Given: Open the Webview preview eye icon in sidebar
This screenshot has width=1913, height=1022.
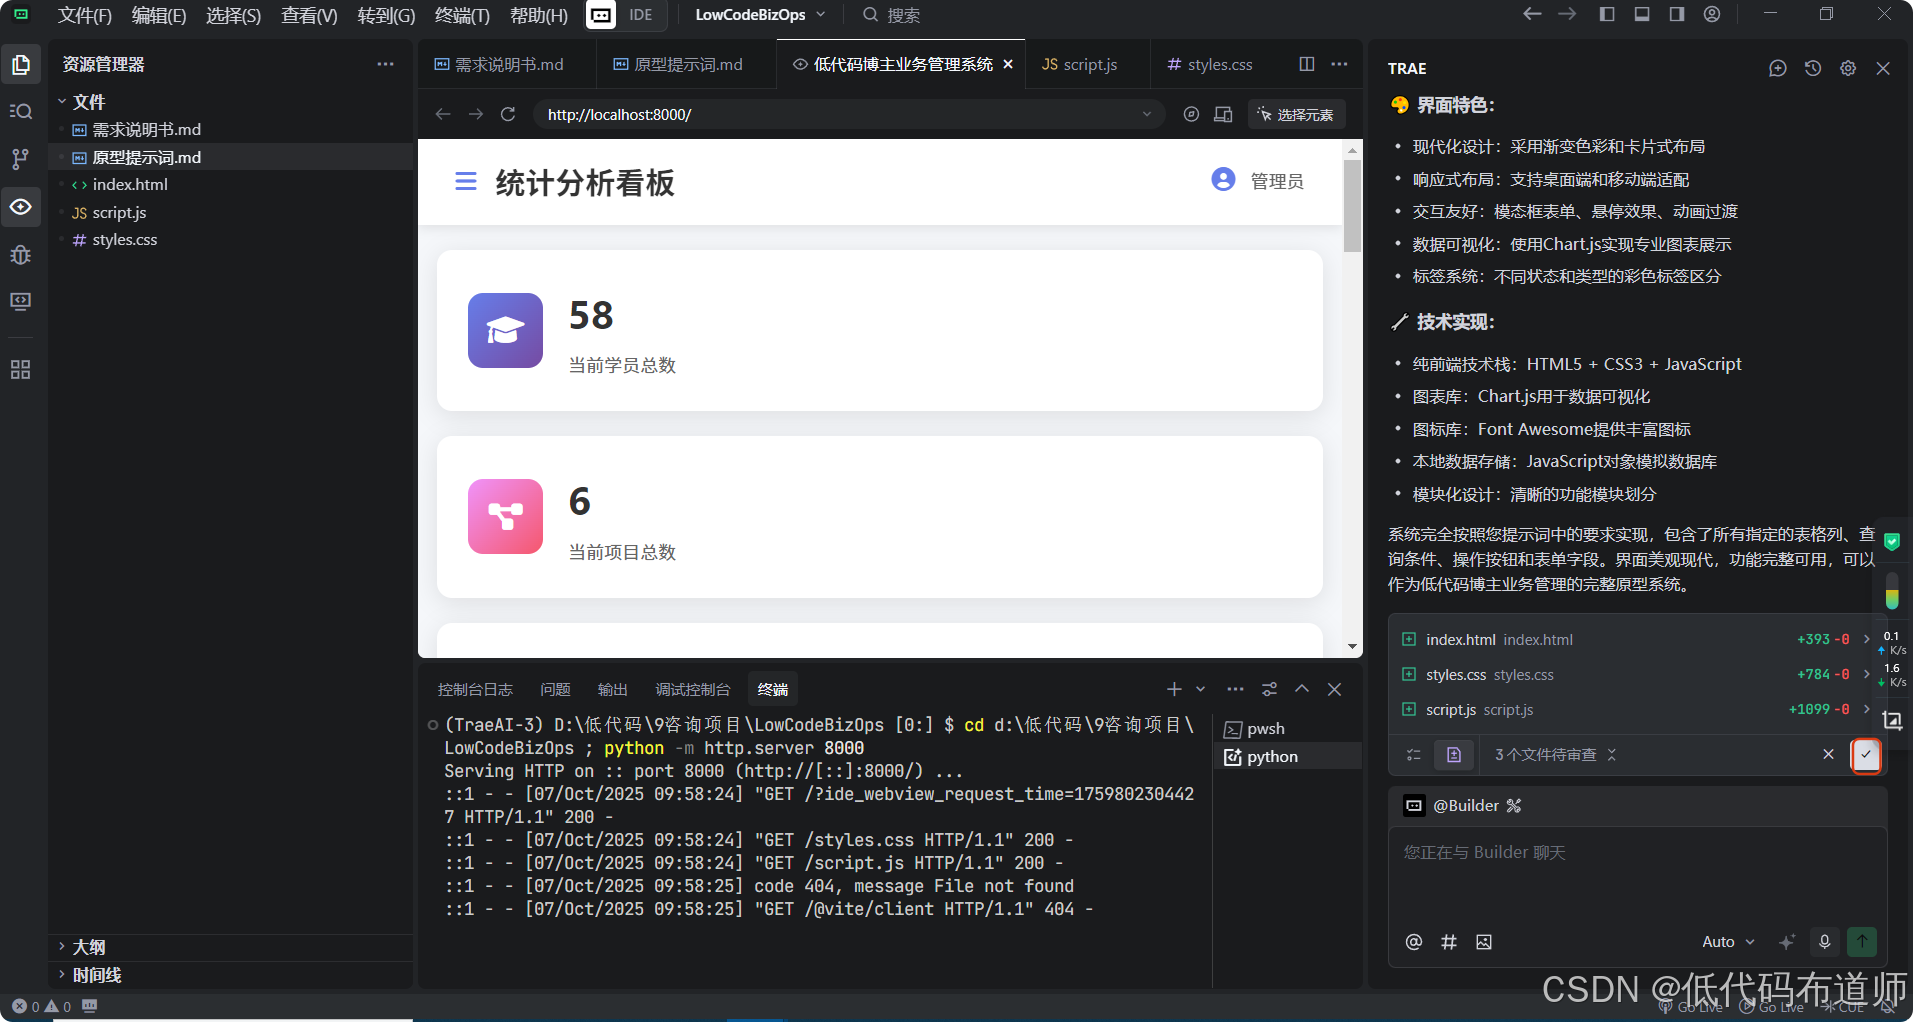Looking at the screenshot, I should [21, 206].
